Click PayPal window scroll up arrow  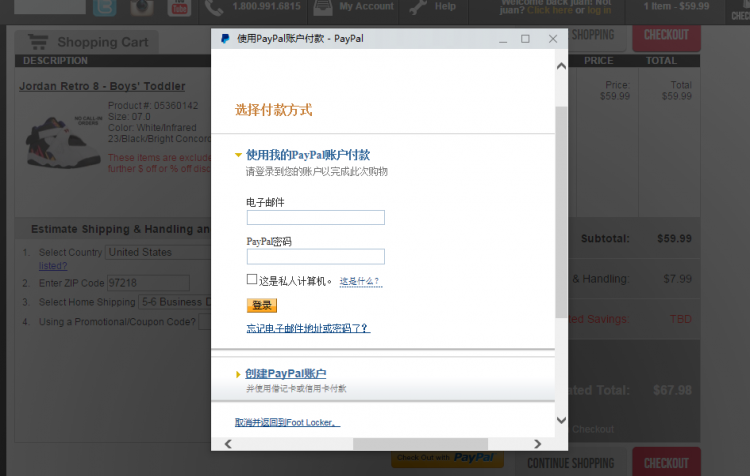[562, 66]
